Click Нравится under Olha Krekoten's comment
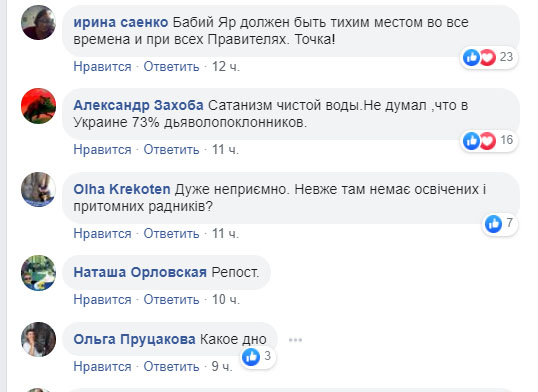The width and height of the screenshot is (538, 392). tap(102, 234)
